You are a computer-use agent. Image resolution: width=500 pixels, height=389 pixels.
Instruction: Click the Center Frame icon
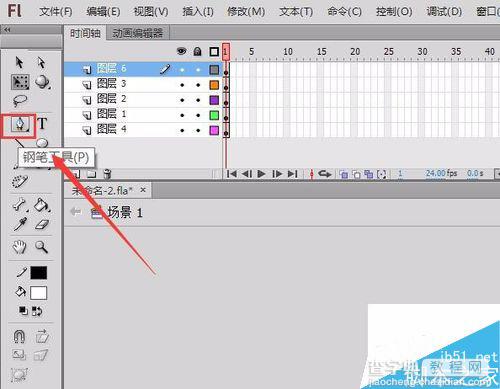pyautogui.click(x=311, y=174)
